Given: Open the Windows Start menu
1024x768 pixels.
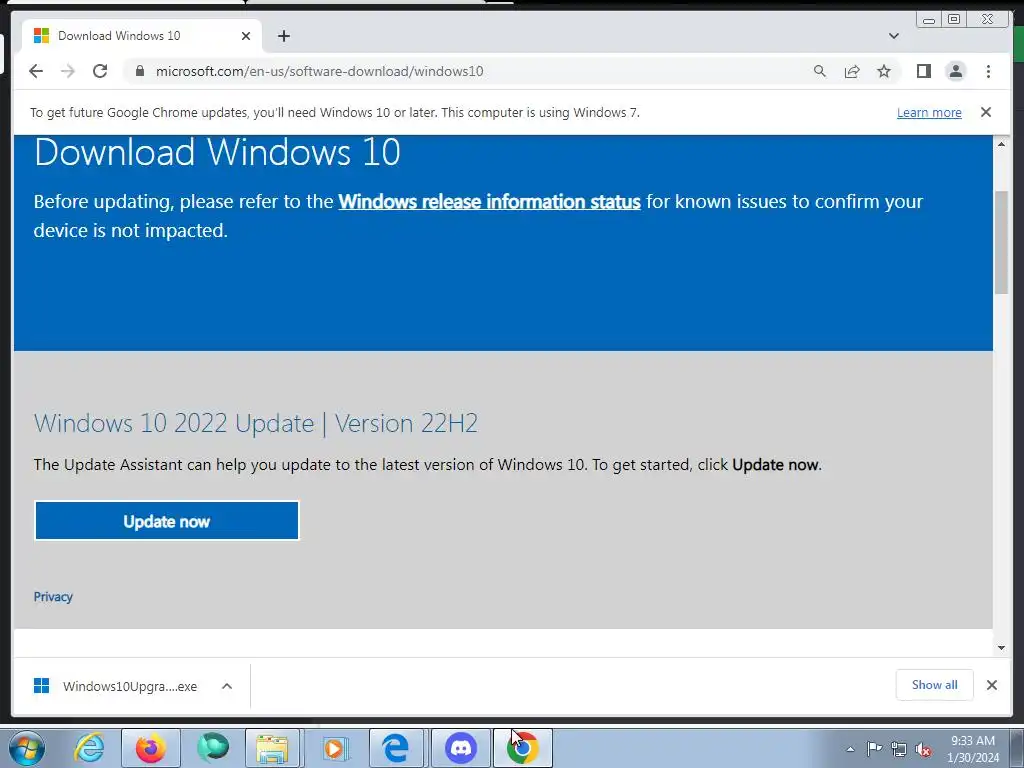Looking at the screenshot, I should [x=27, y=748].
